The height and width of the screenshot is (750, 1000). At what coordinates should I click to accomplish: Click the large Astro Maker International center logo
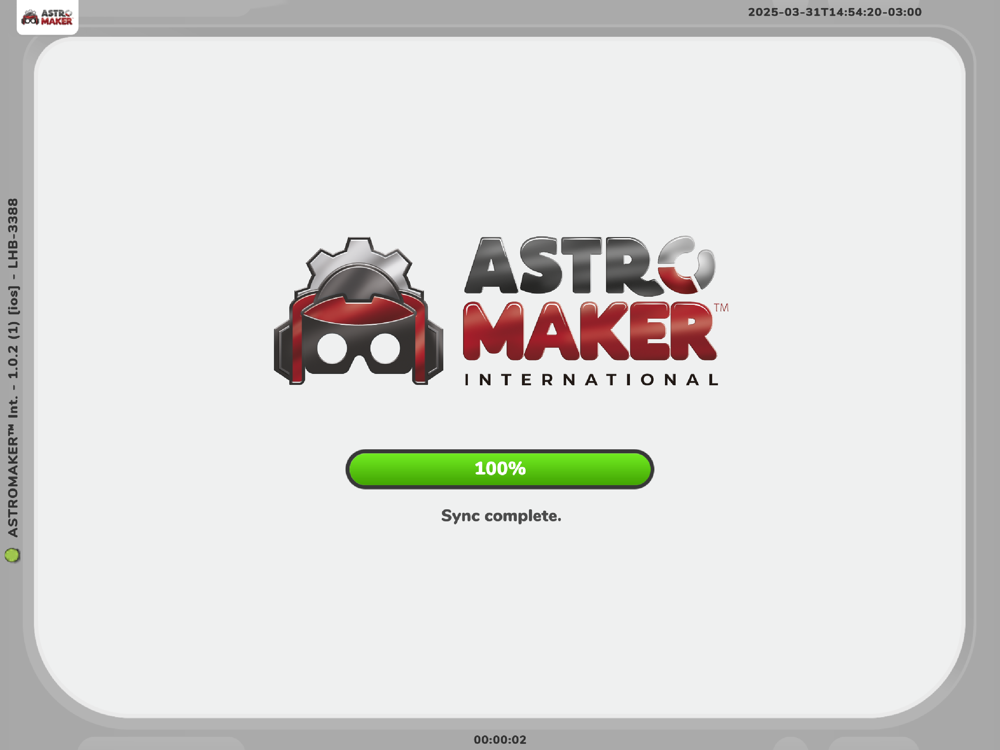click(x=501, y=311)
